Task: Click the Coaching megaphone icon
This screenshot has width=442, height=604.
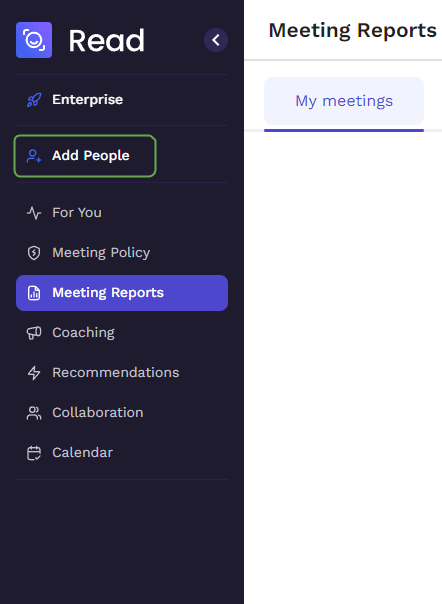Action: (x=34, y=333)
